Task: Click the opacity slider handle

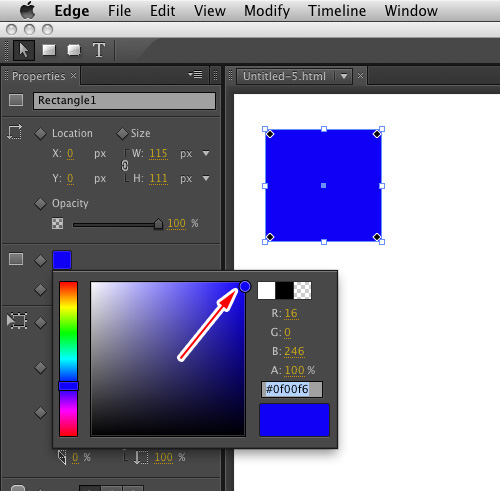Action: (x=158, y=224)
